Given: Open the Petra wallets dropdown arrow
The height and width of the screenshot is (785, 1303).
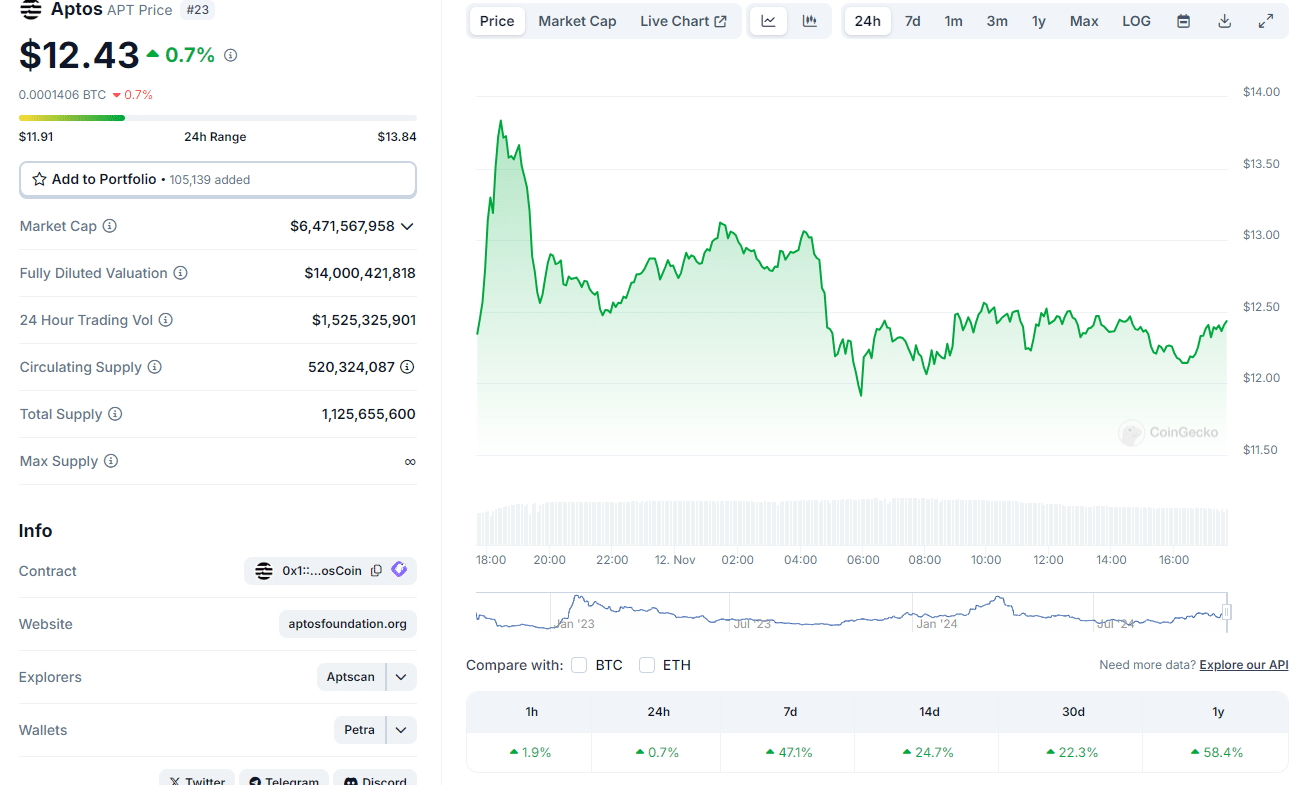Looking at the screenshot, I should (x=401, y=730).
